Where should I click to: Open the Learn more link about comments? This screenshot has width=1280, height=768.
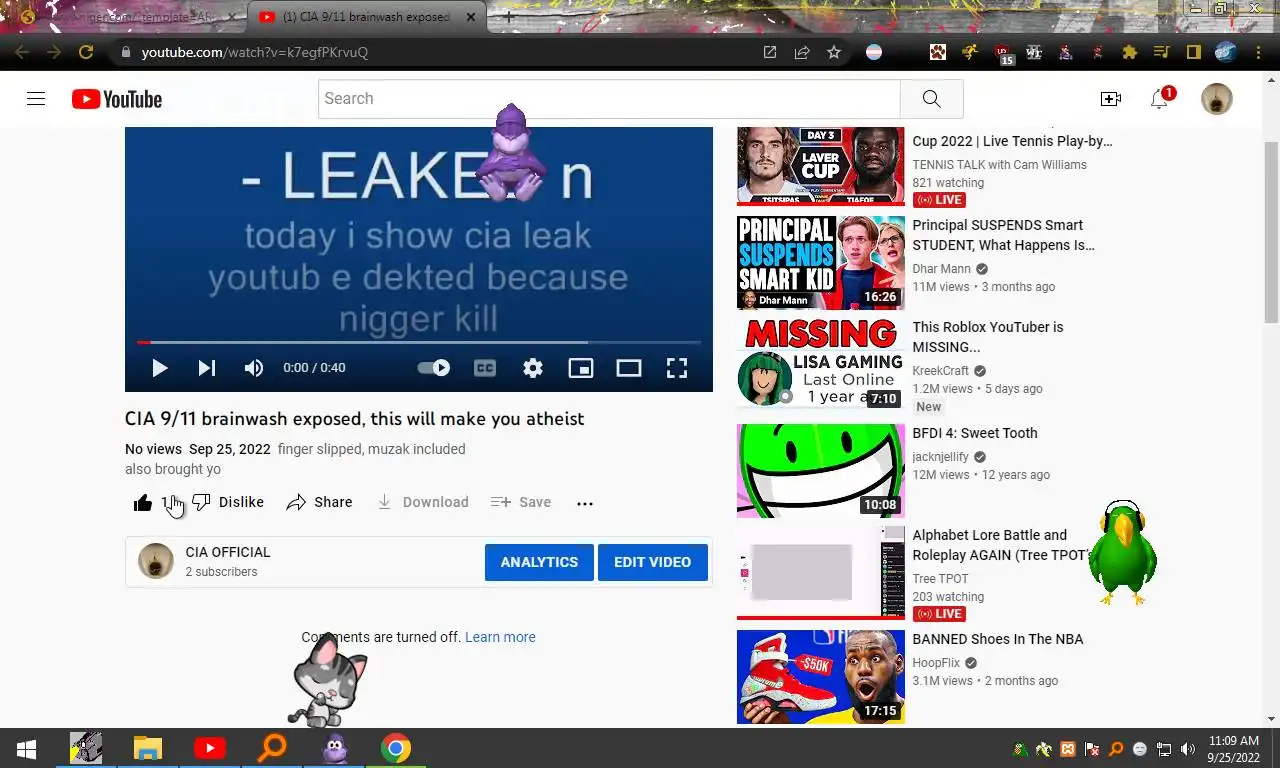pos(500,637)
